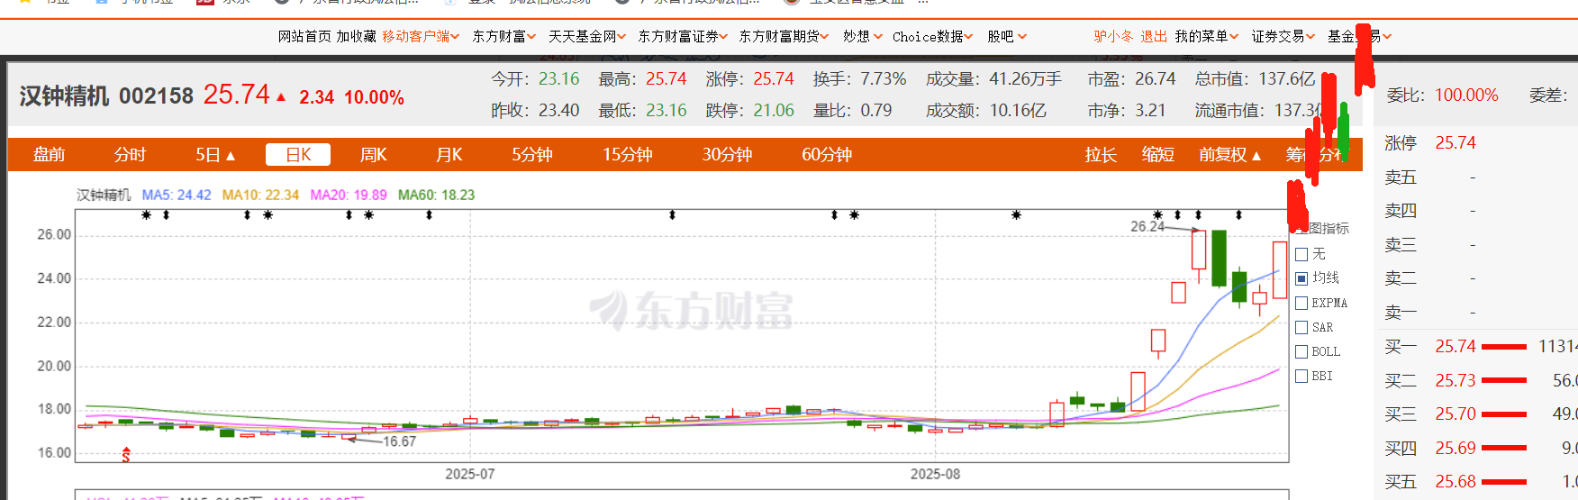
Task: Click the 2025-07 date axis label
Action: pos(469,474)
